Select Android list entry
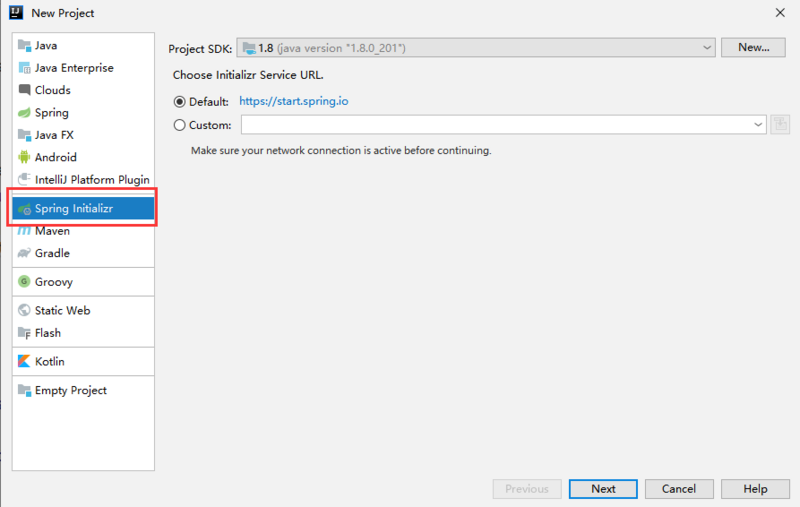800x507 pixels. (x=83, y=157)
